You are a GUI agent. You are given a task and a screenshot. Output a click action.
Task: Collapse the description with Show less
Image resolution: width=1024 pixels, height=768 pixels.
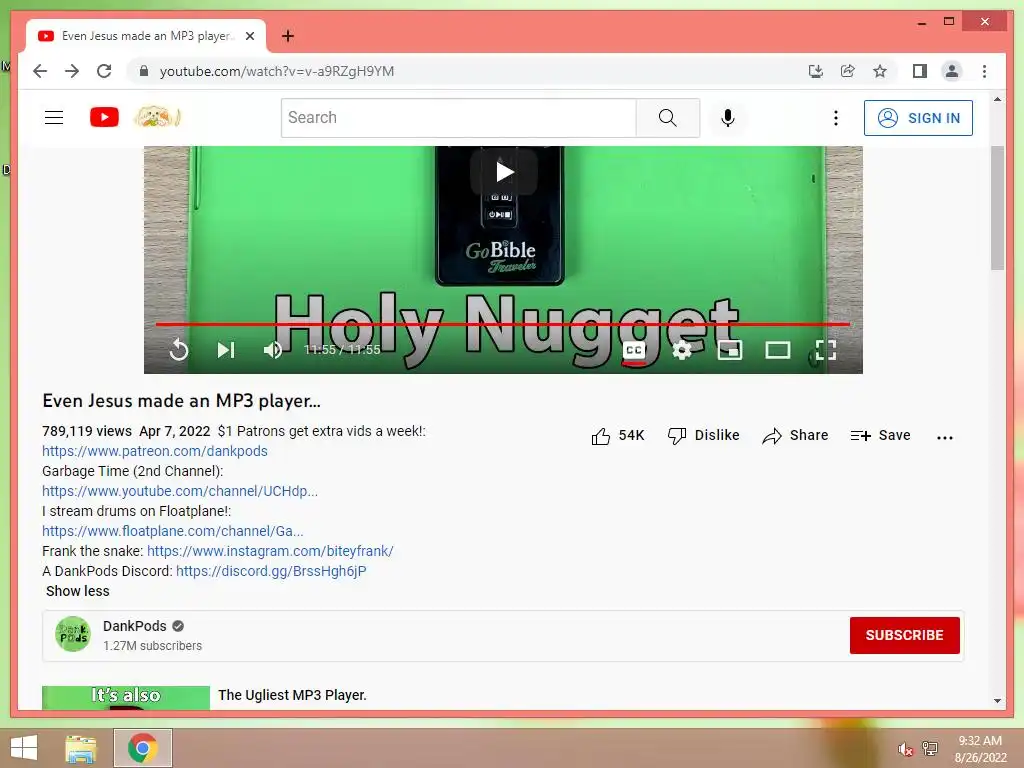point(78,591)
